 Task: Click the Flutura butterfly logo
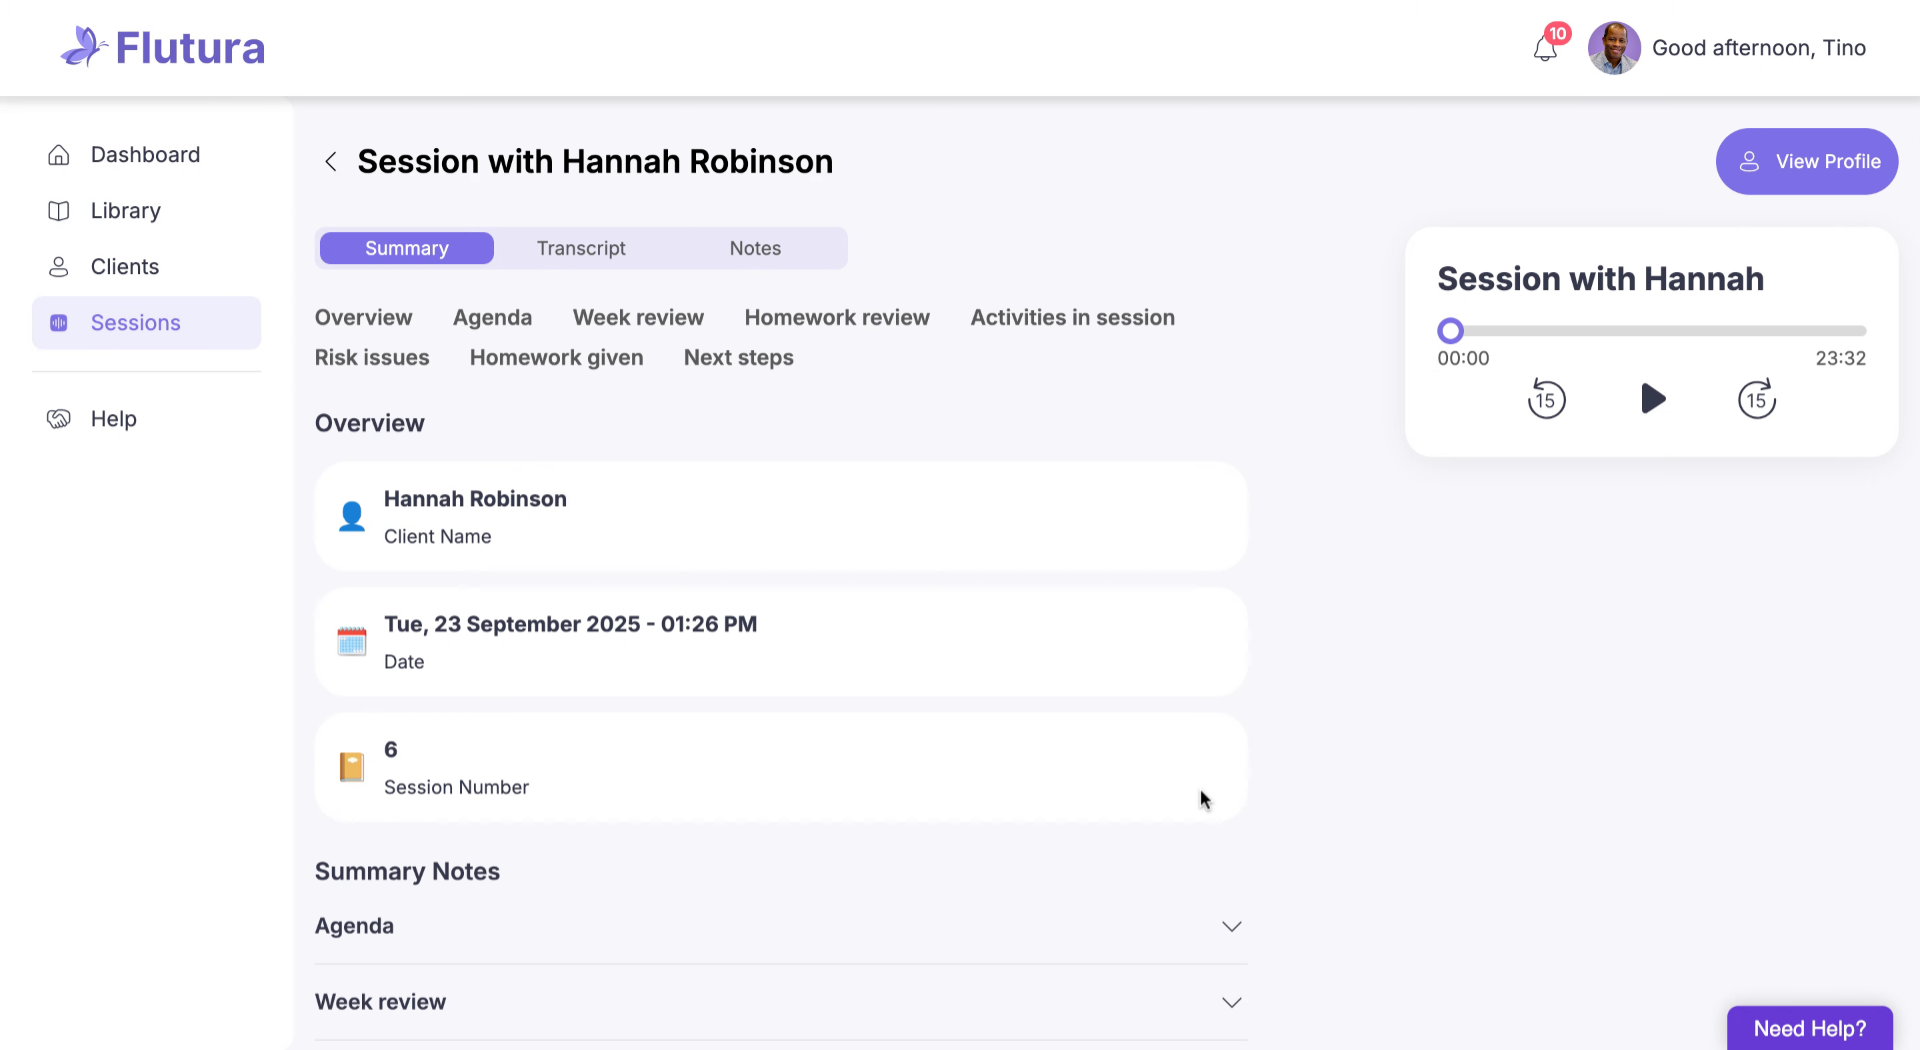(83, 47)
